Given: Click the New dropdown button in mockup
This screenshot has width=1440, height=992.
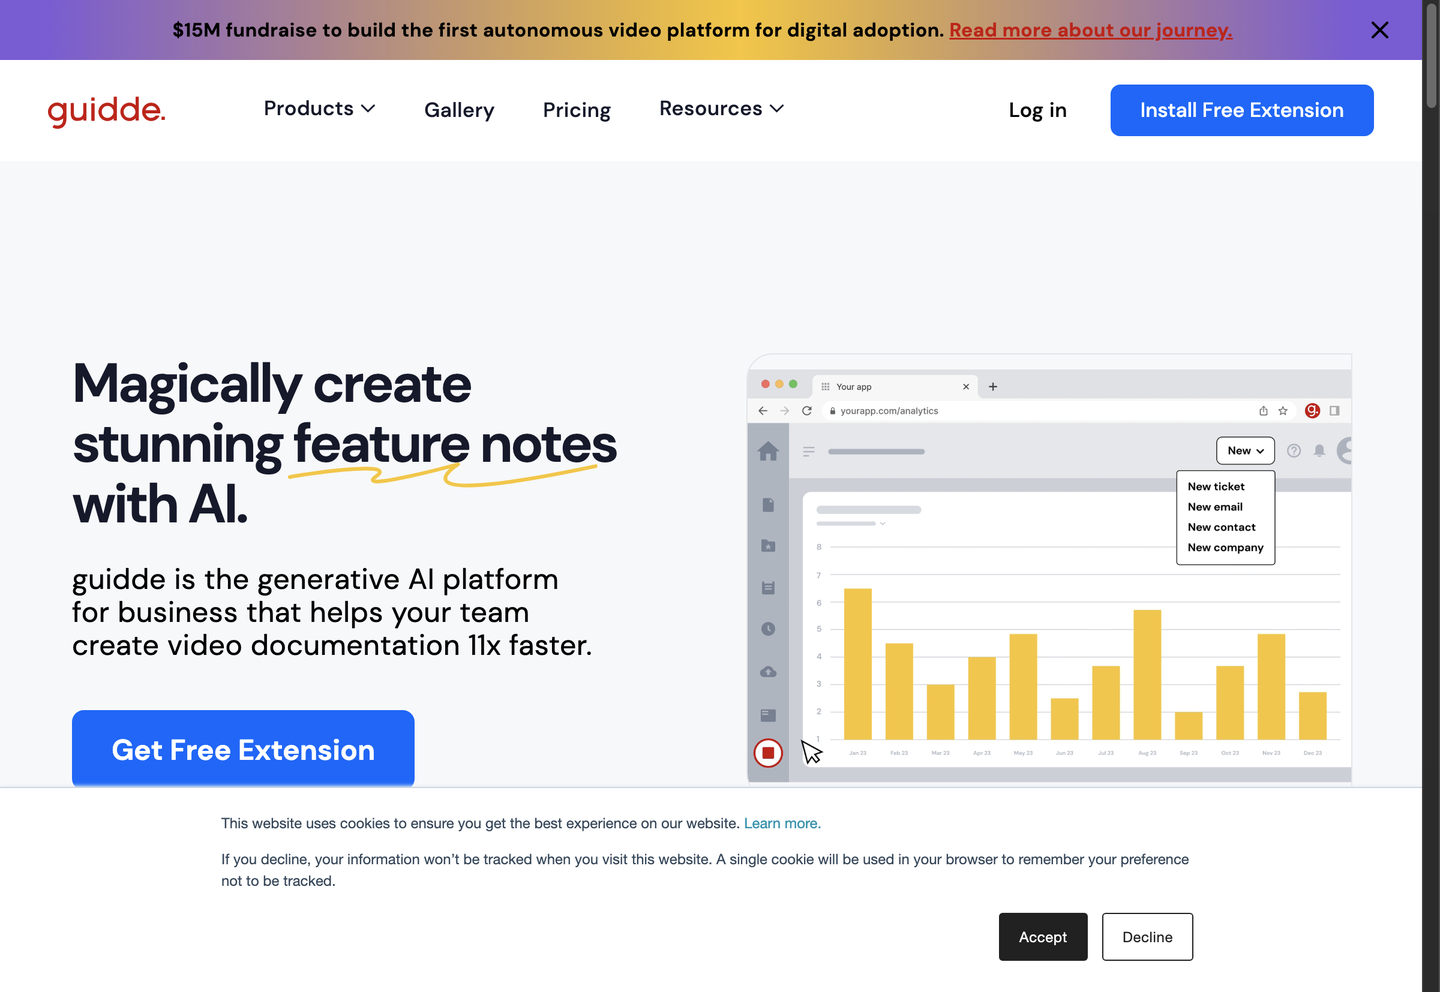Looking at the screenshot, I should tap(1245, 451).
